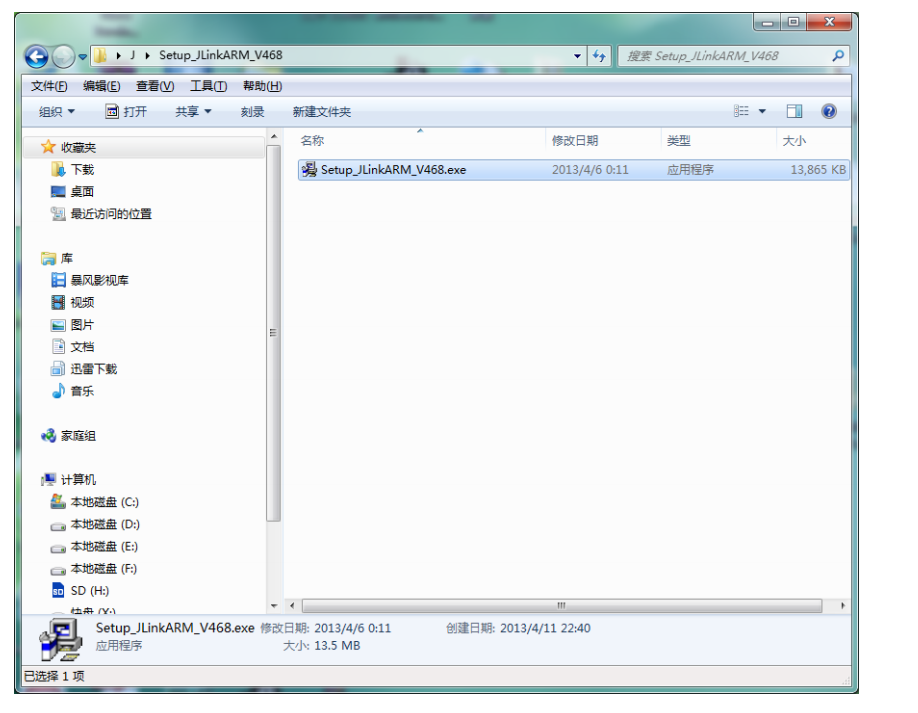
Task: Click Setup_JLinkARM_V468 breadcrumb segment
Action: click(x=221, y=56)
